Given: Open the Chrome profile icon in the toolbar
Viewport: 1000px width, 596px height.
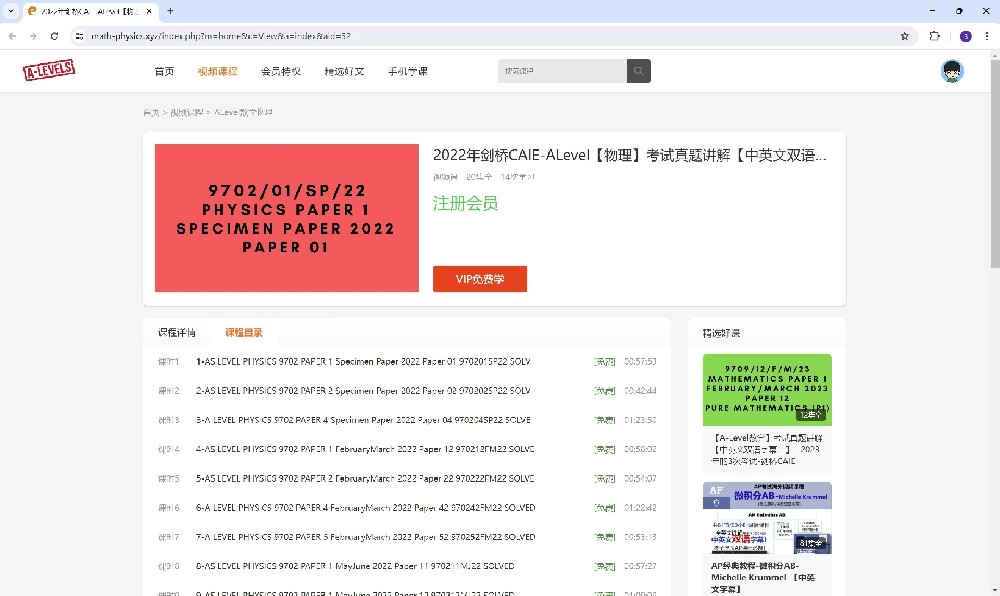Looking at the screenshot, I should [x=965, y=36].
